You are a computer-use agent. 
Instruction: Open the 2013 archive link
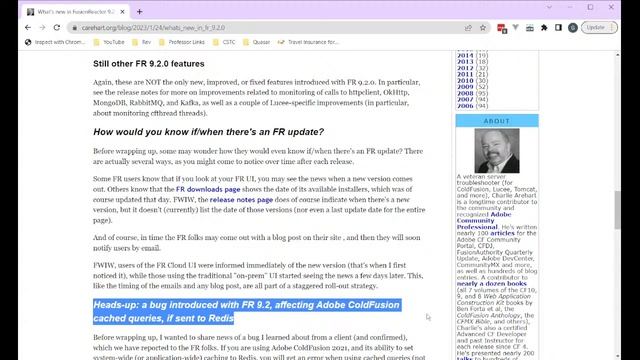[x=465, y=62]
